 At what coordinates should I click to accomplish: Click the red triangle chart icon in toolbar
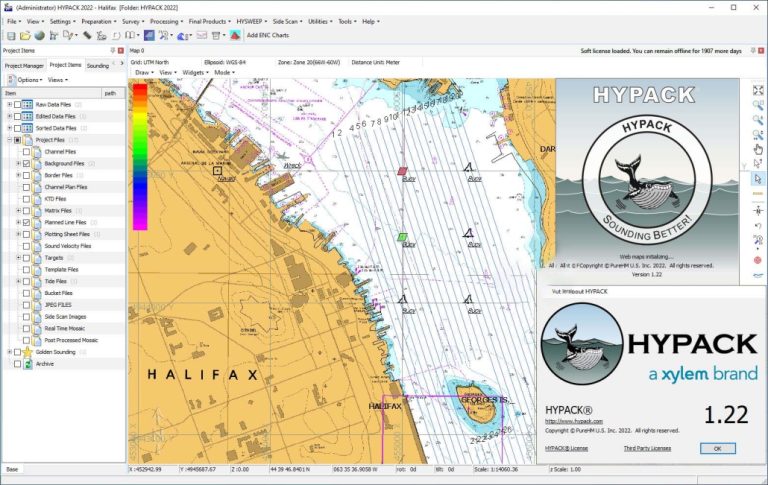click(235, 35)
